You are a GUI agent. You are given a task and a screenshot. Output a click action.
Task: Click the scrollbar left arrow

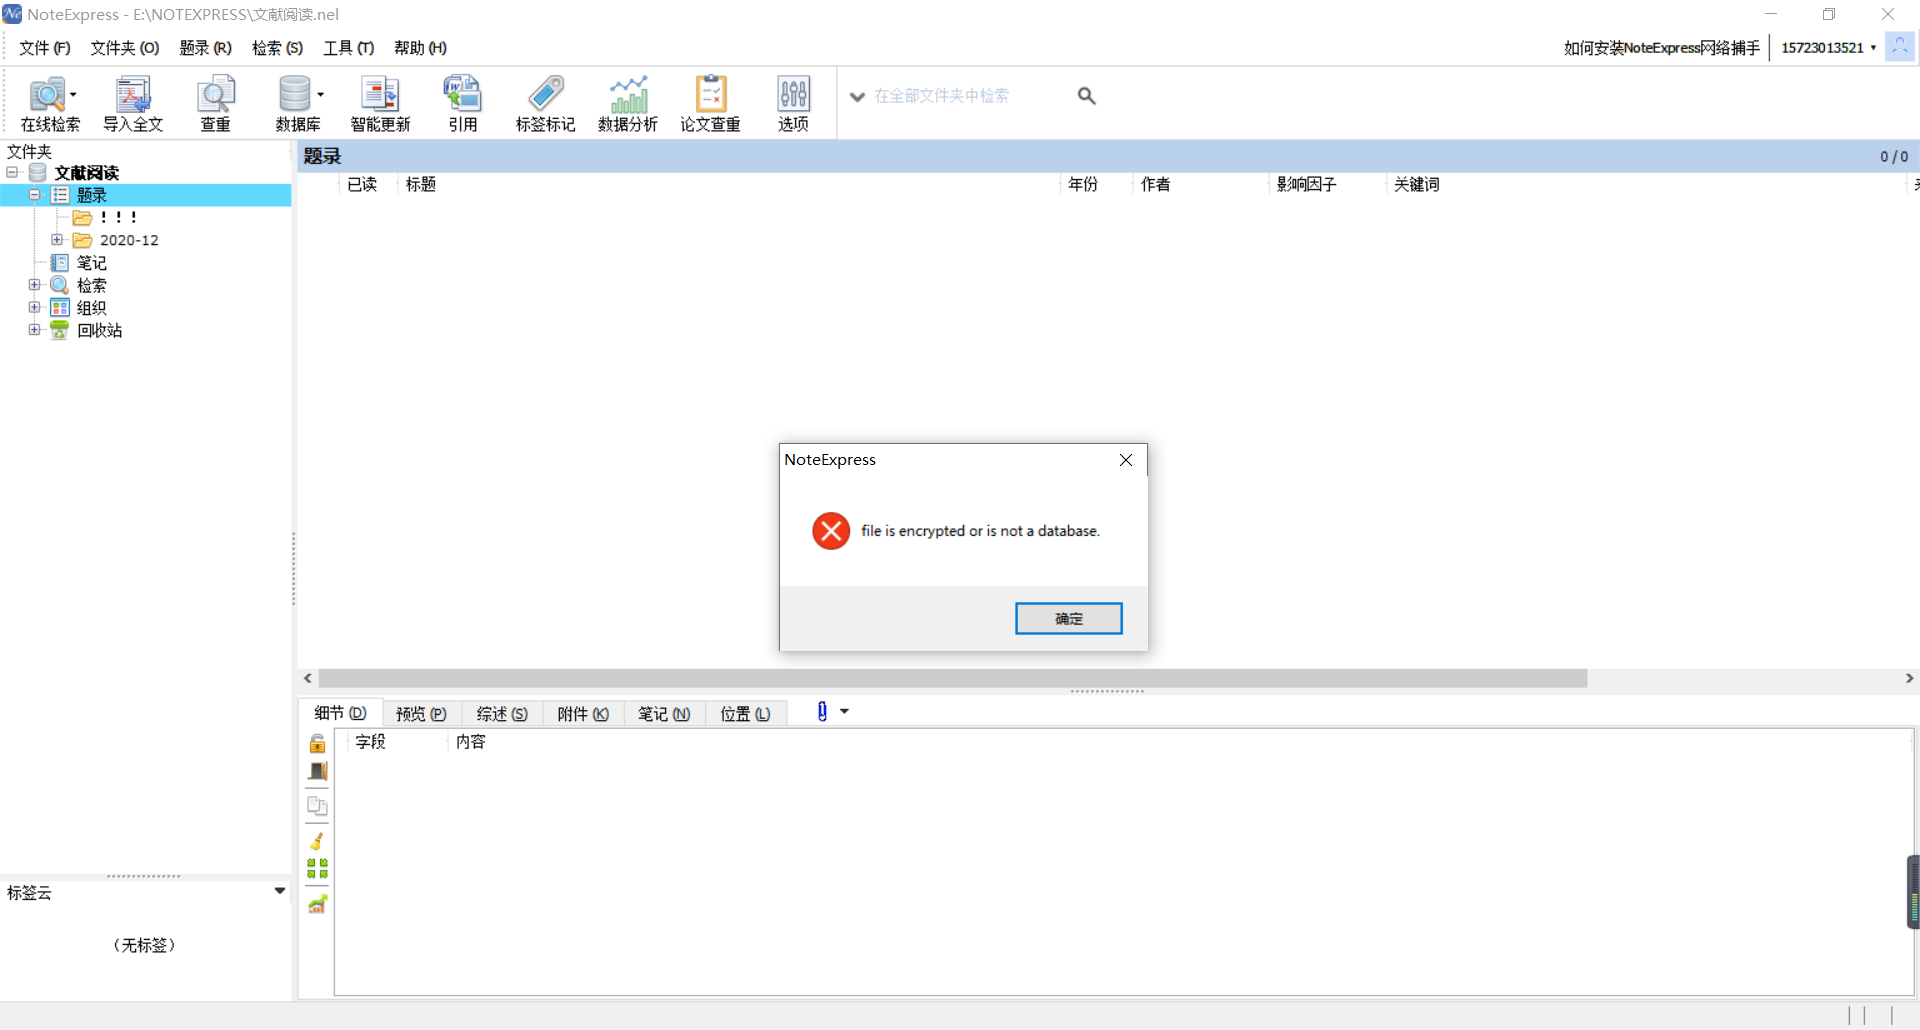coord(308,678)
